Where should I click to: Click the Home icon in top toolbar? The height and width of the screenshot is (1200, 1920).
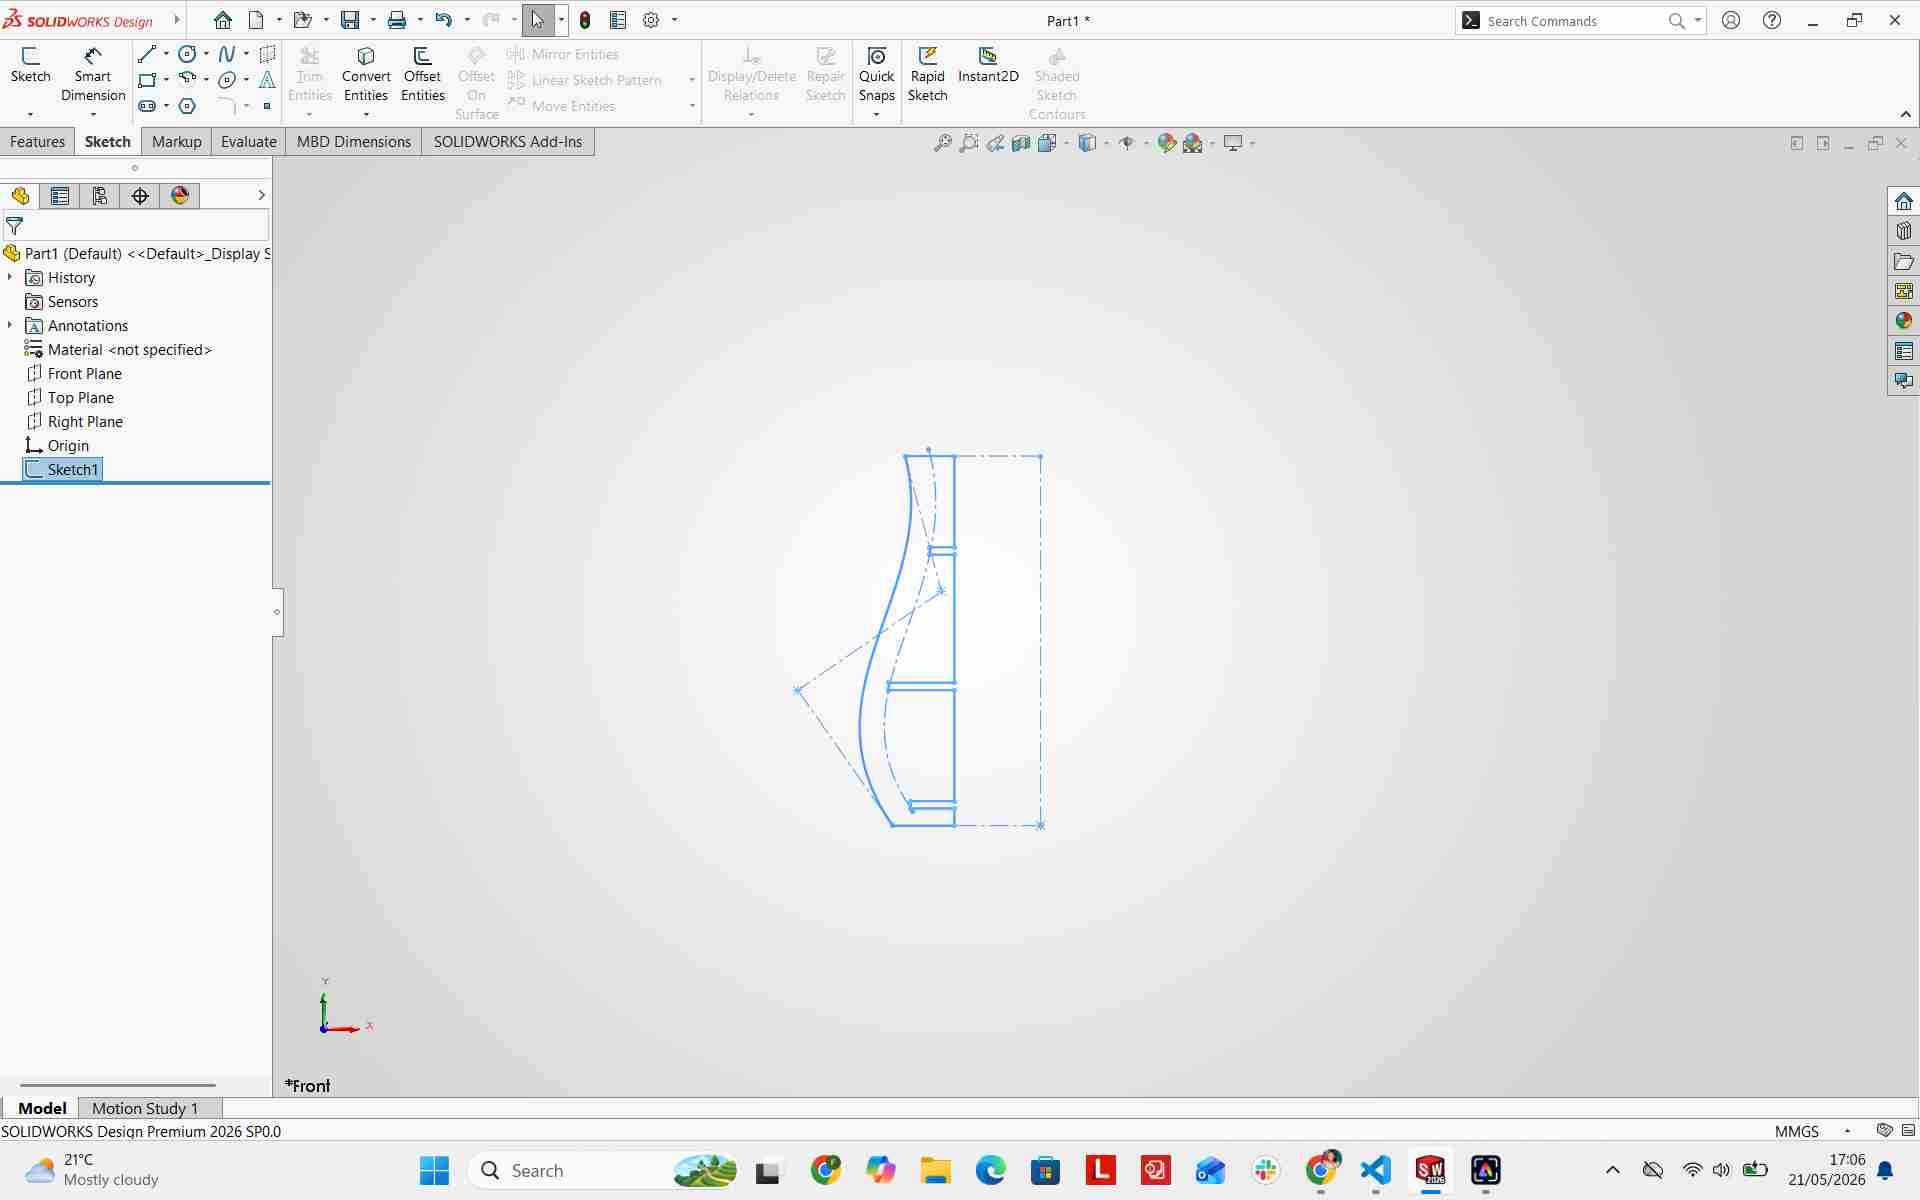[x=223, y=20]
